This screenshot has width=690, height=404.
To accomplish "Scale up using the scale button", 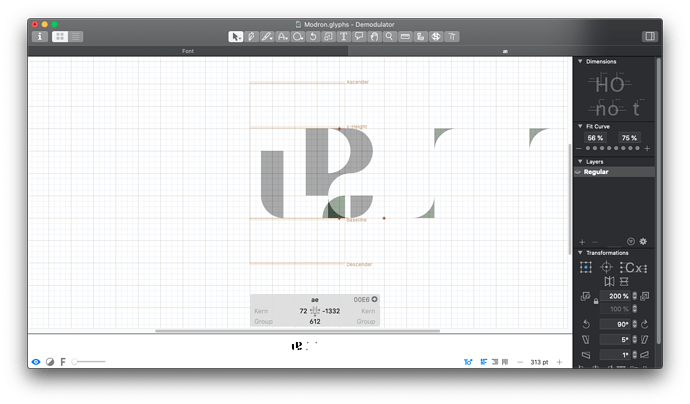I will pyautogui.click(x=645, y=296).
